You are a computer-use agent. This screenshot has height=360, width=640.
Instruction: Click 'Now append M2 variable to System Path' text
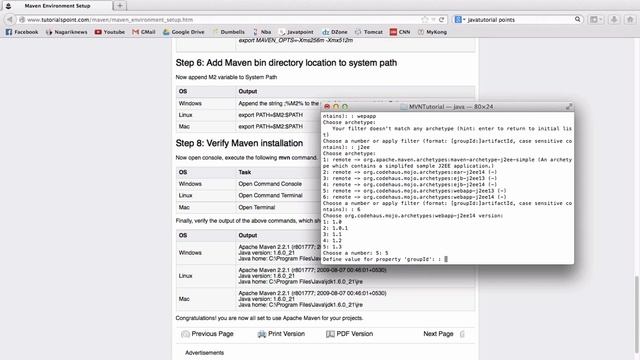226,77
